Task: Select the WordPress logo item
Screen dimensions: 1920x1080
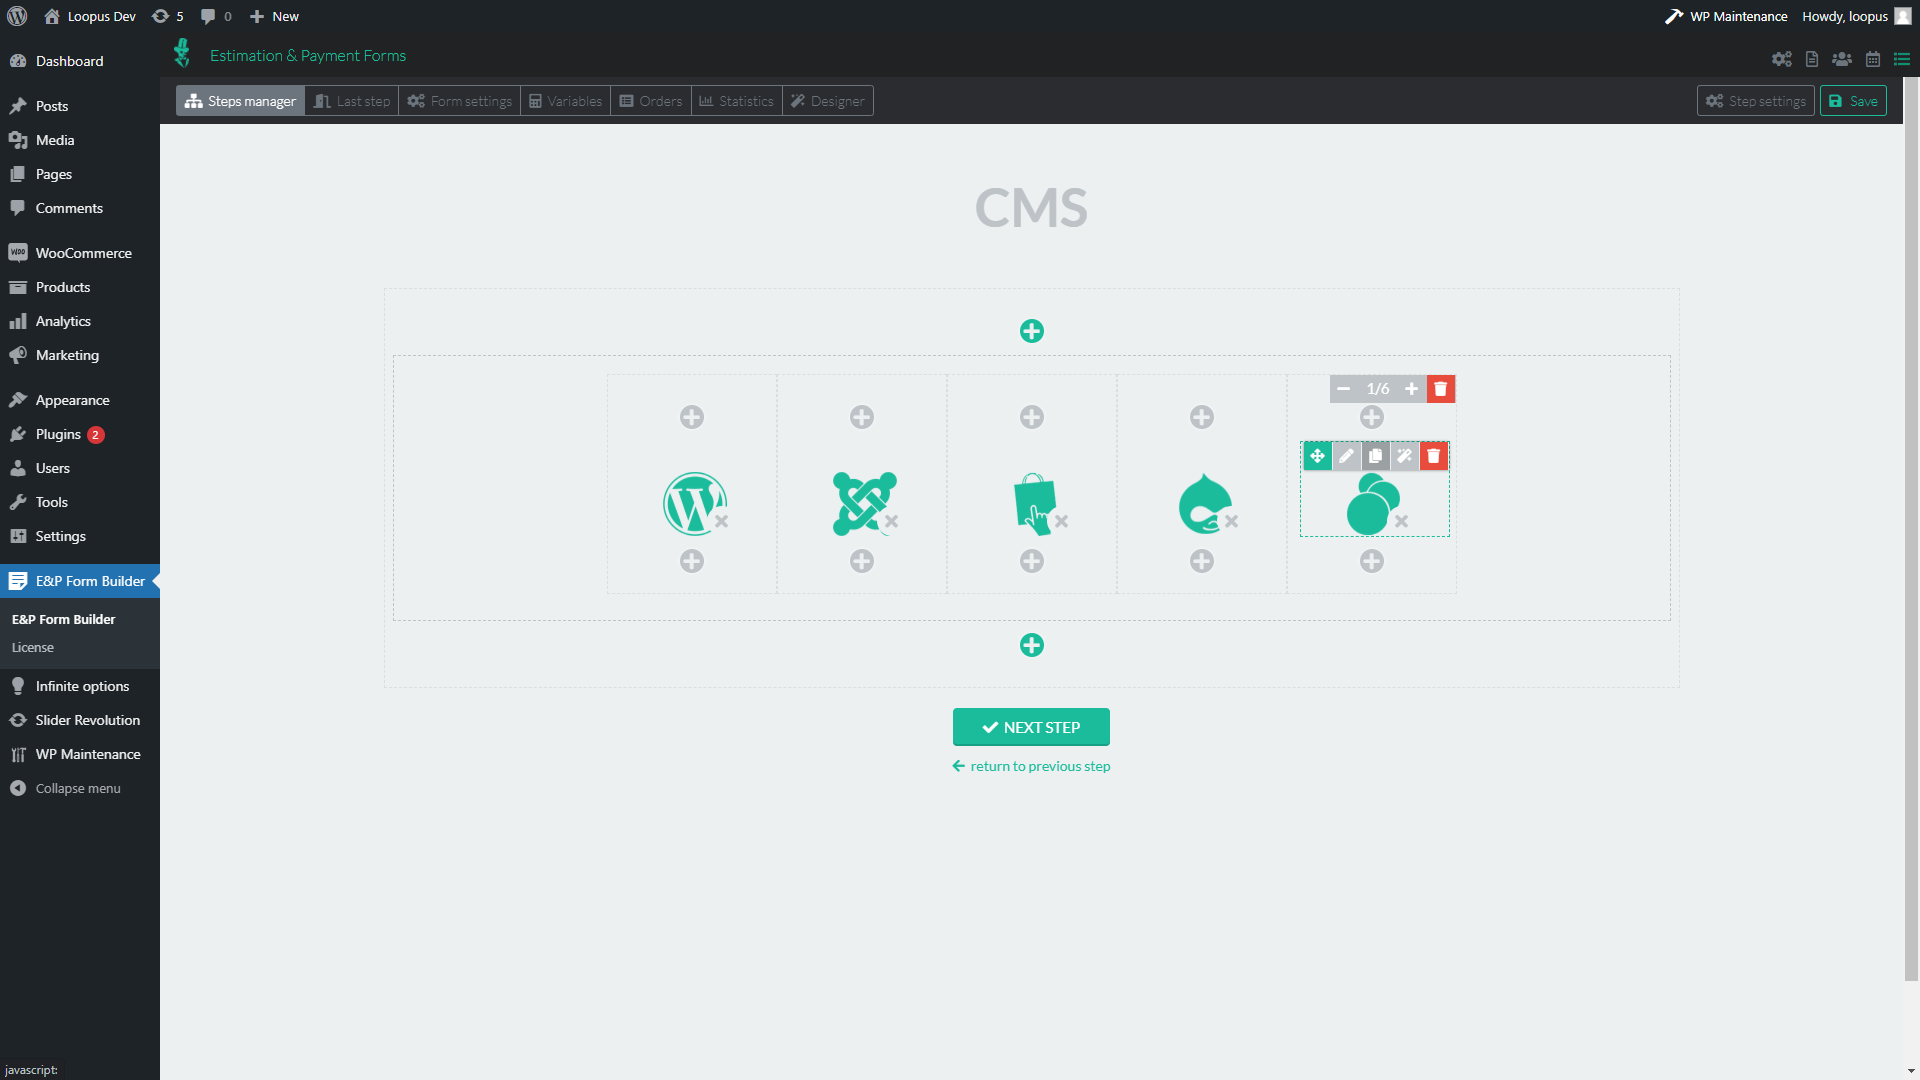Action: click(694, 503)
